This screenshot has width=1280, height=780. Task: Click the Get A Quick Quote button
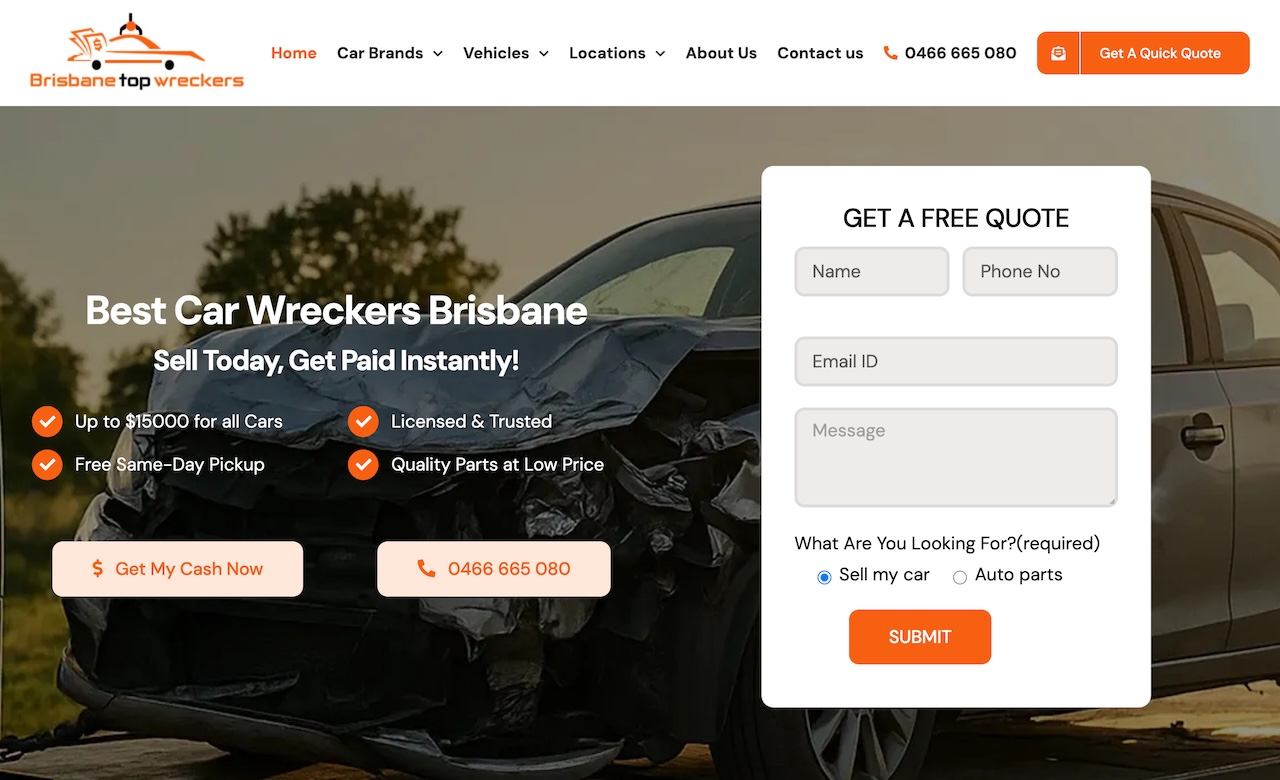[x=1143, y=53]
